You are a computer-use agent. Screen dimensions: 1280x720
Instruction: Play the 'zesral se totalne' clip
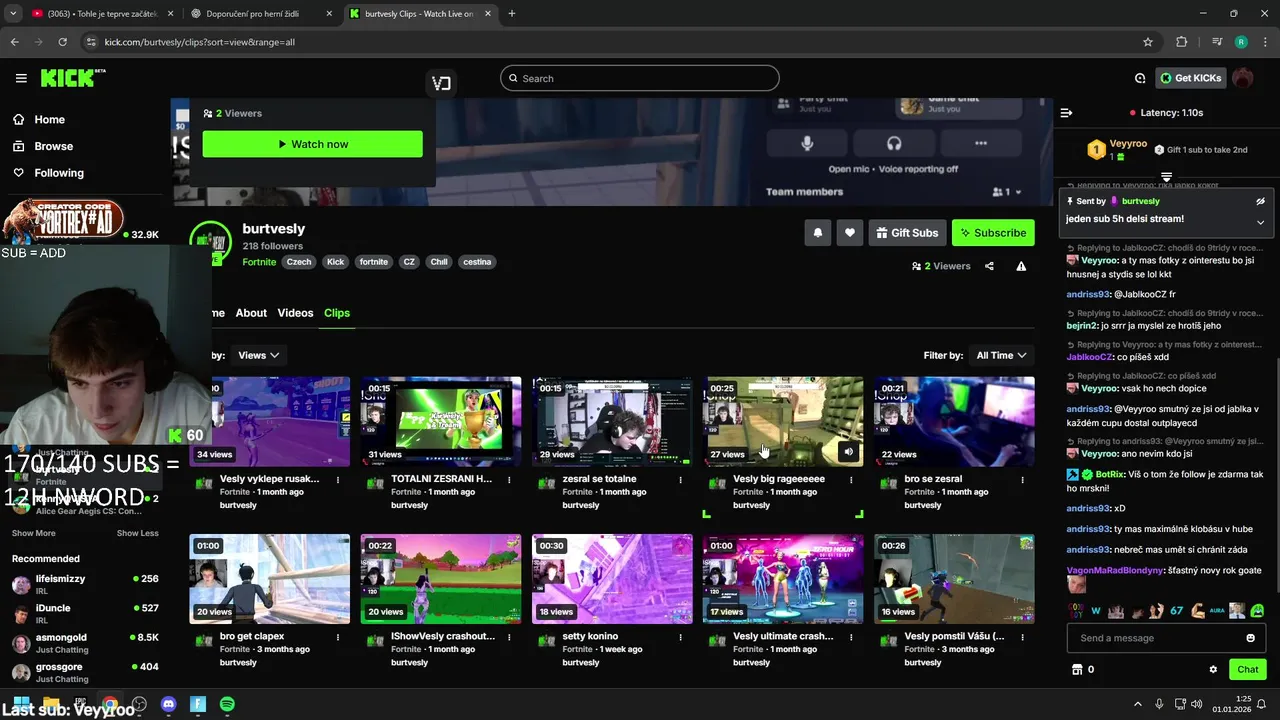pos(612,421)
